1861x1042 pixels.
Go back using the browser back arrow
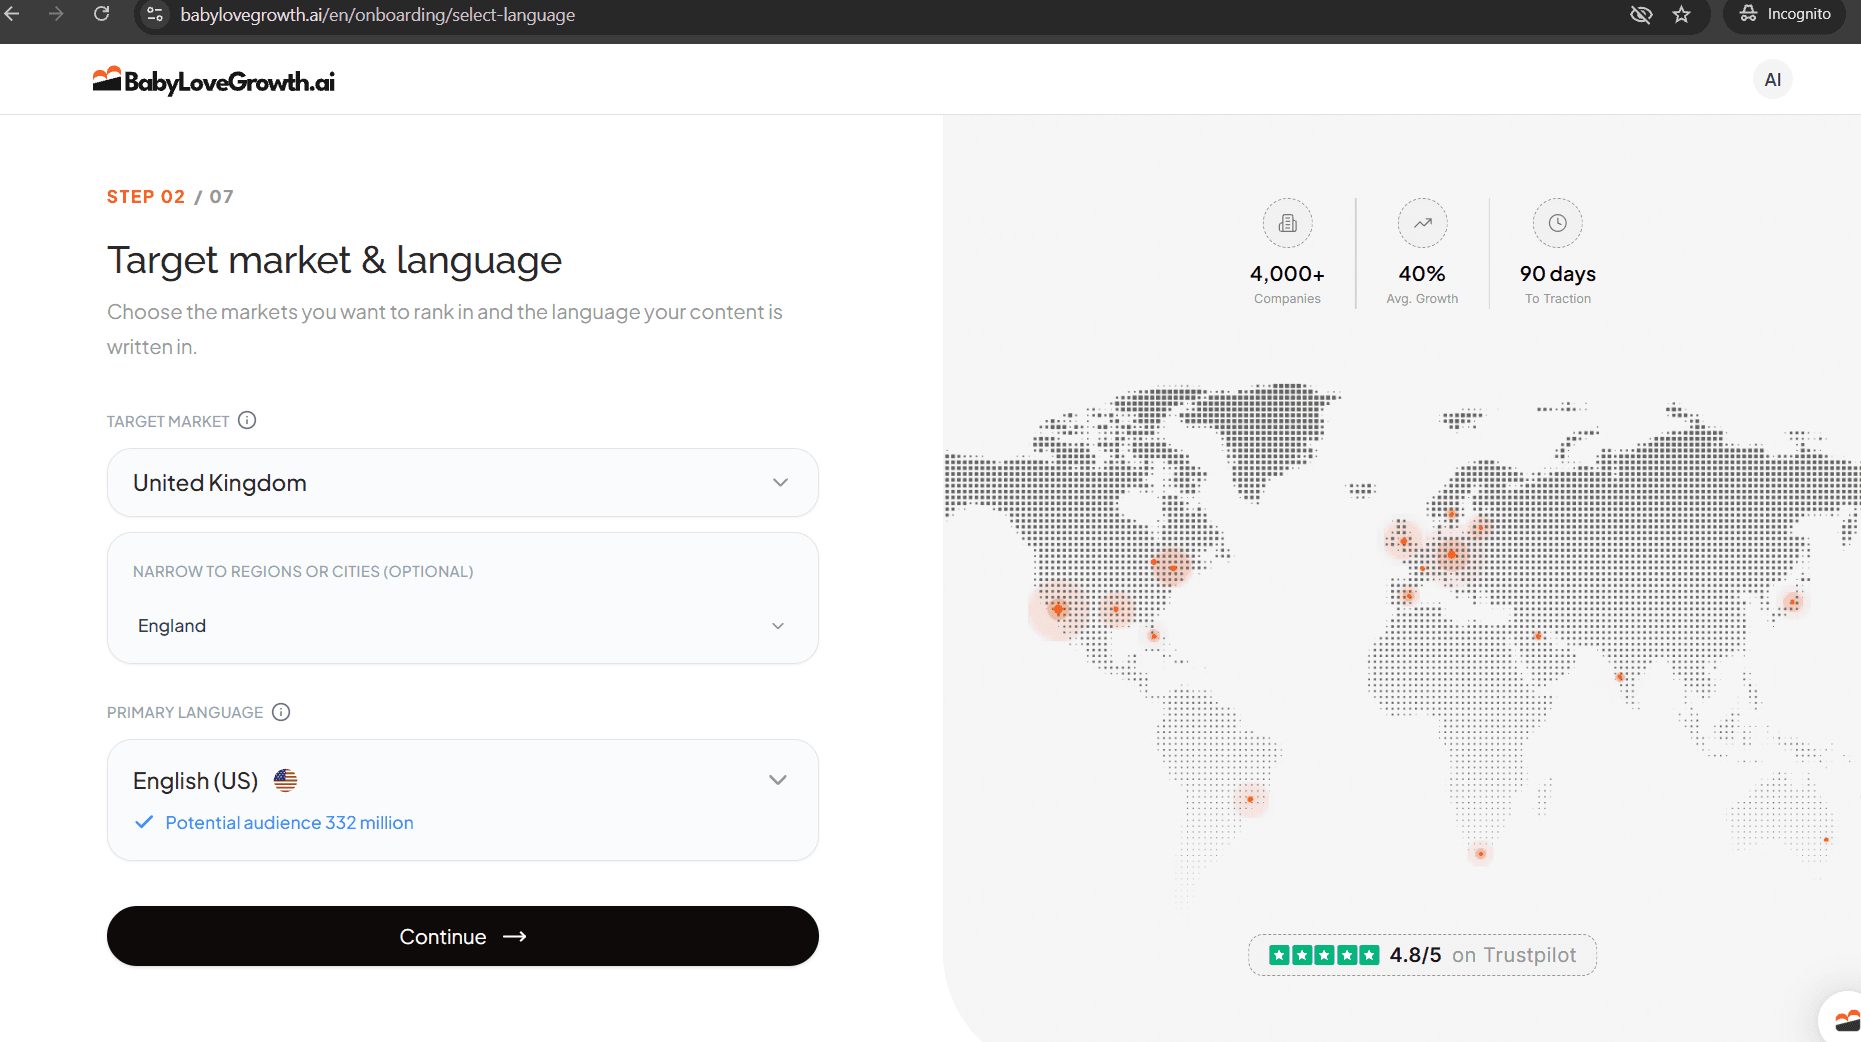[x=13, y=14]
